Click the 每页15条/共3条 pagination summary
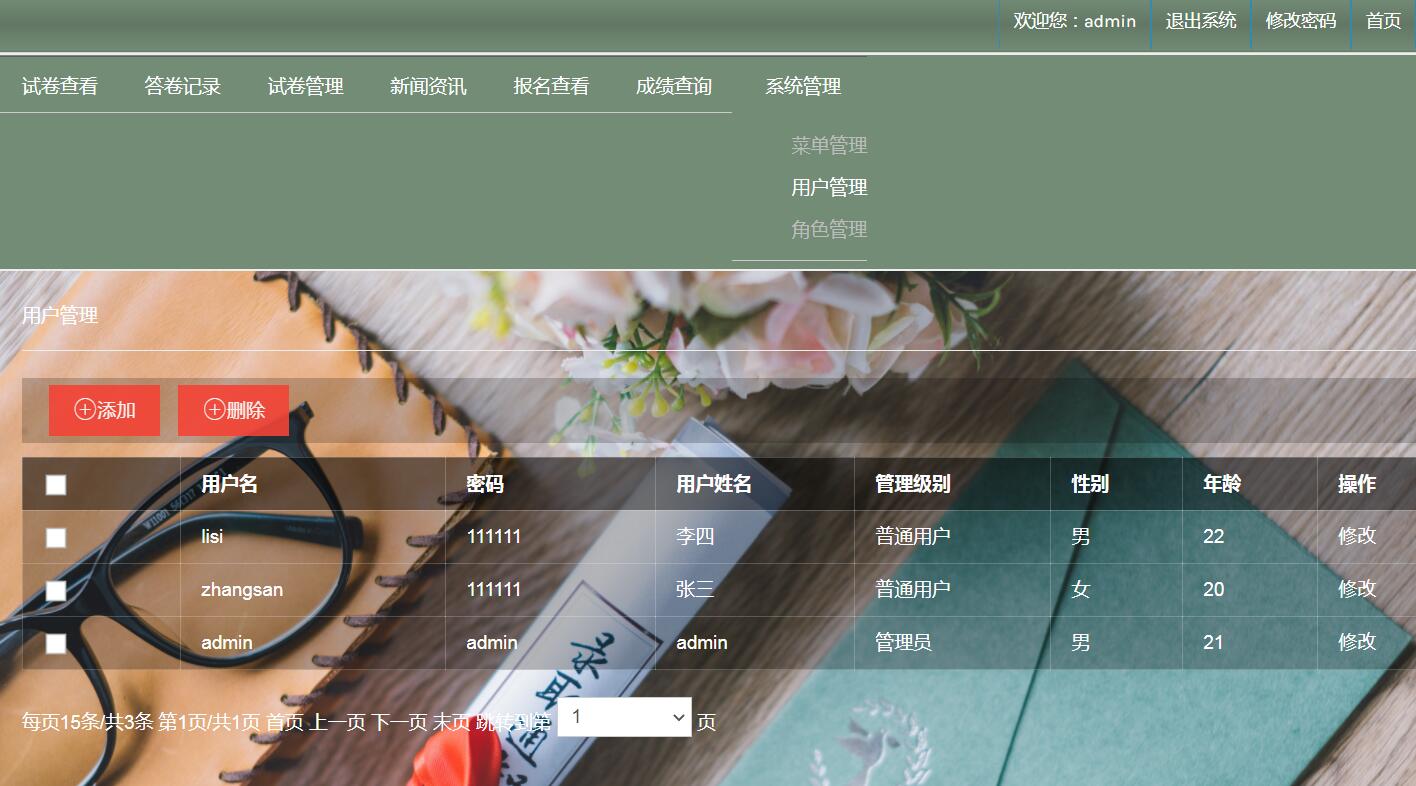This screenshot has width=1416, height=786. [x=88, y=722]
